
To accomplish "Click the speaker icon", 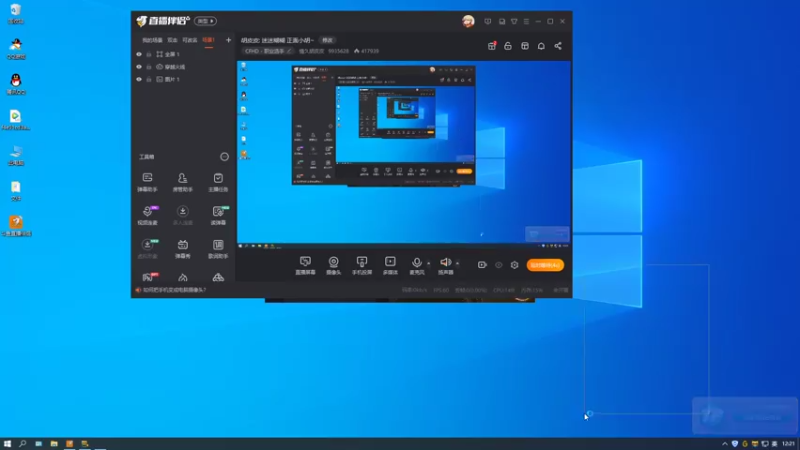I will coord(445,262).
